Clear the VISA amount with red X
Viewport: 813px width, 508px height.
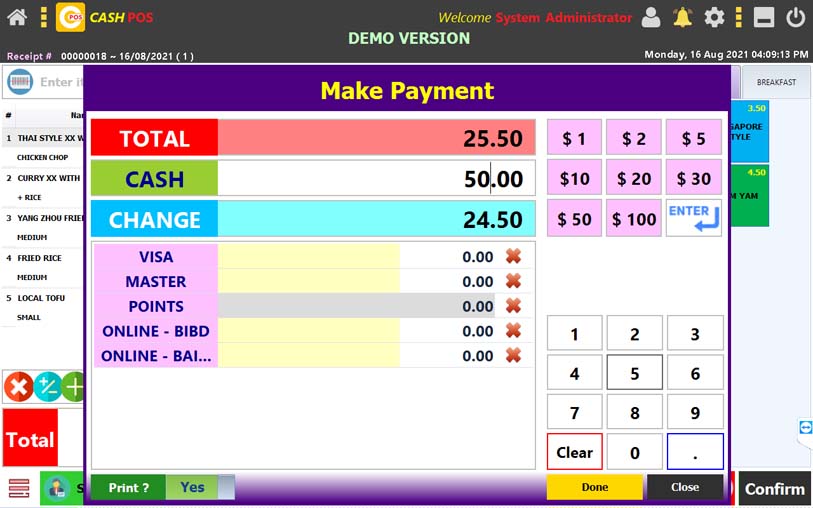(513, 256)
